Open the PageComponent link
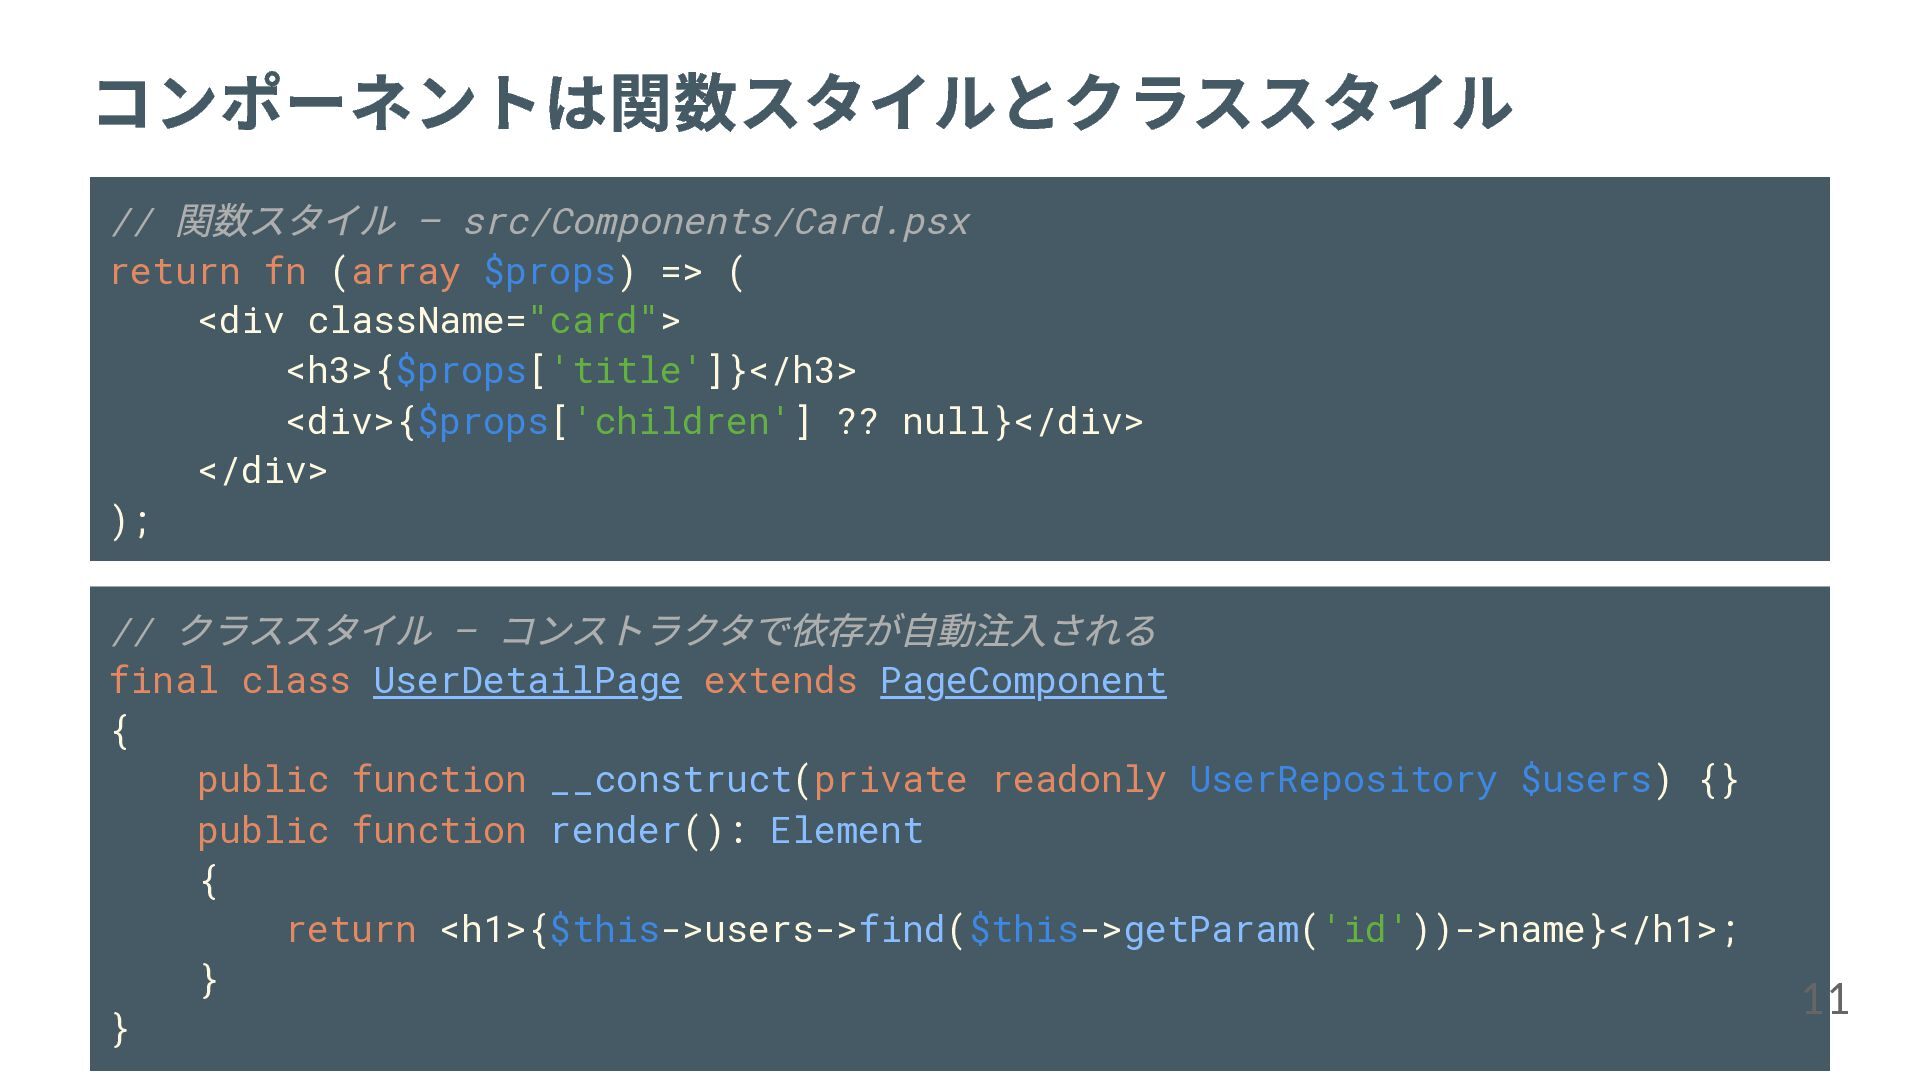This screenshot has width=1920, height=1080. [1023, 681]
